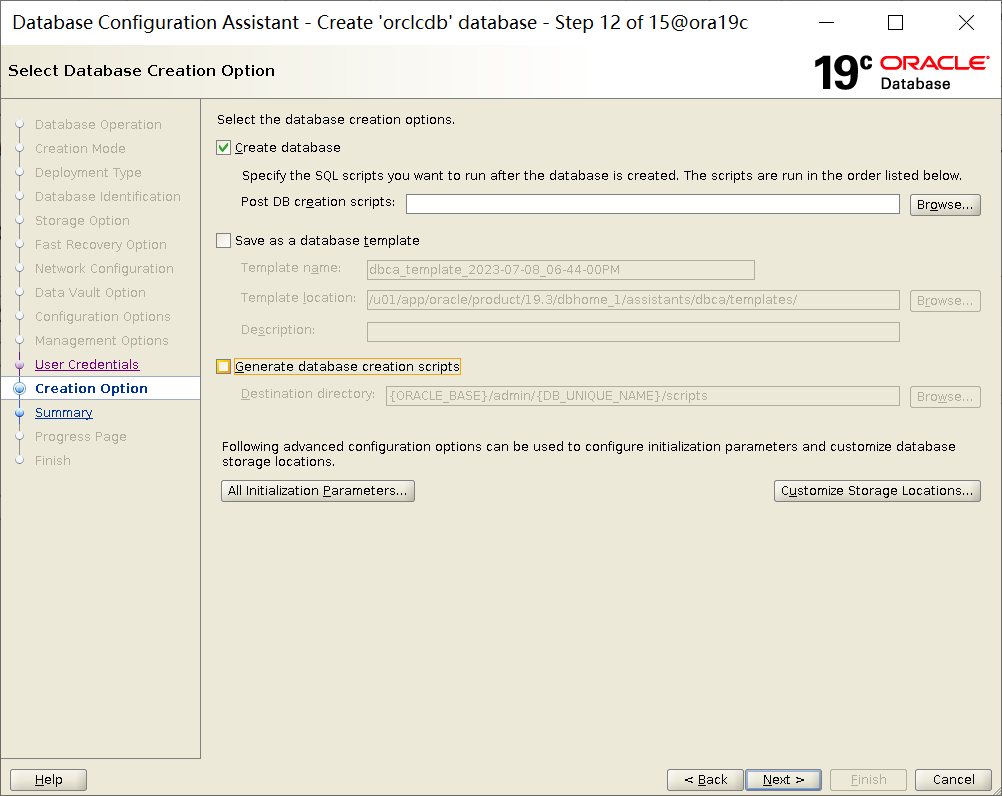Select Creation Option in the steps list
The image size is (1002, 796).
(x=91, y=388)
